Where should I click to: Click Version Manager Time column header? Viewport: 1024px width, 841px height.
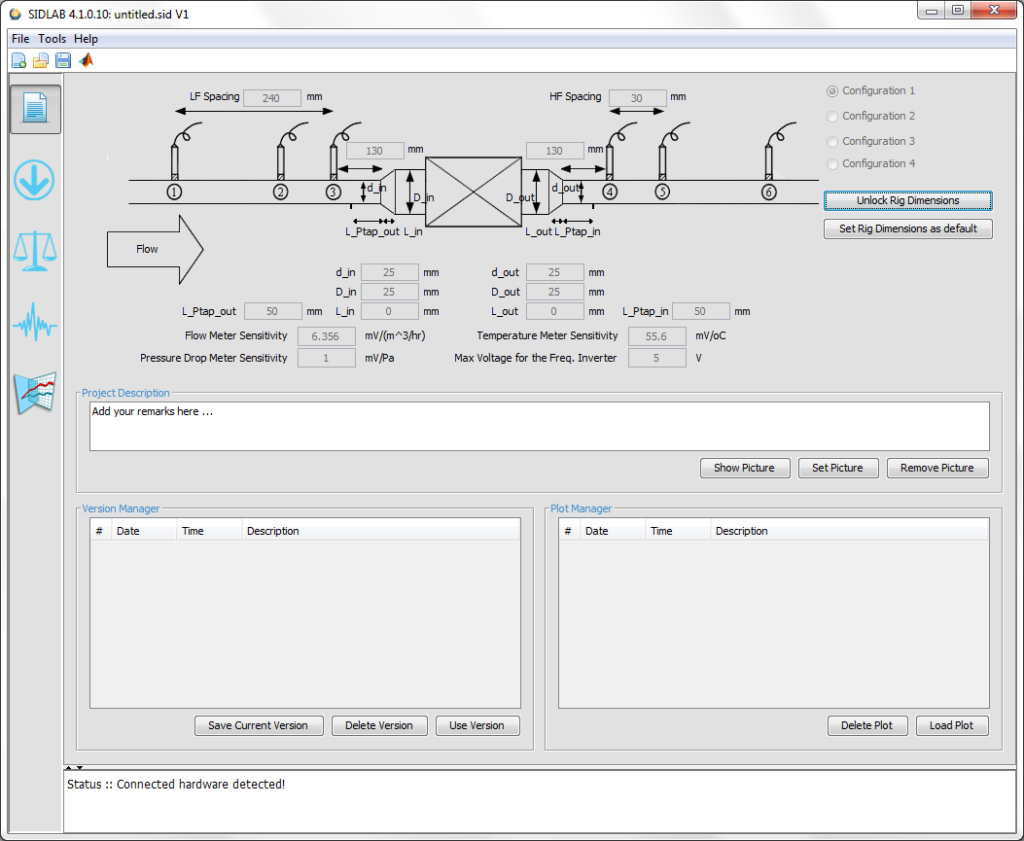(x=210, y=531)
